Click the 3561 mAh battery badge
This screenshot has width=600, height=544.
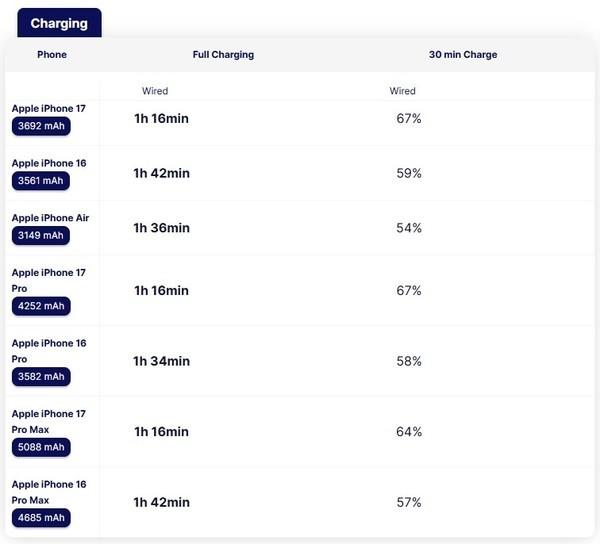click(41, 181)
